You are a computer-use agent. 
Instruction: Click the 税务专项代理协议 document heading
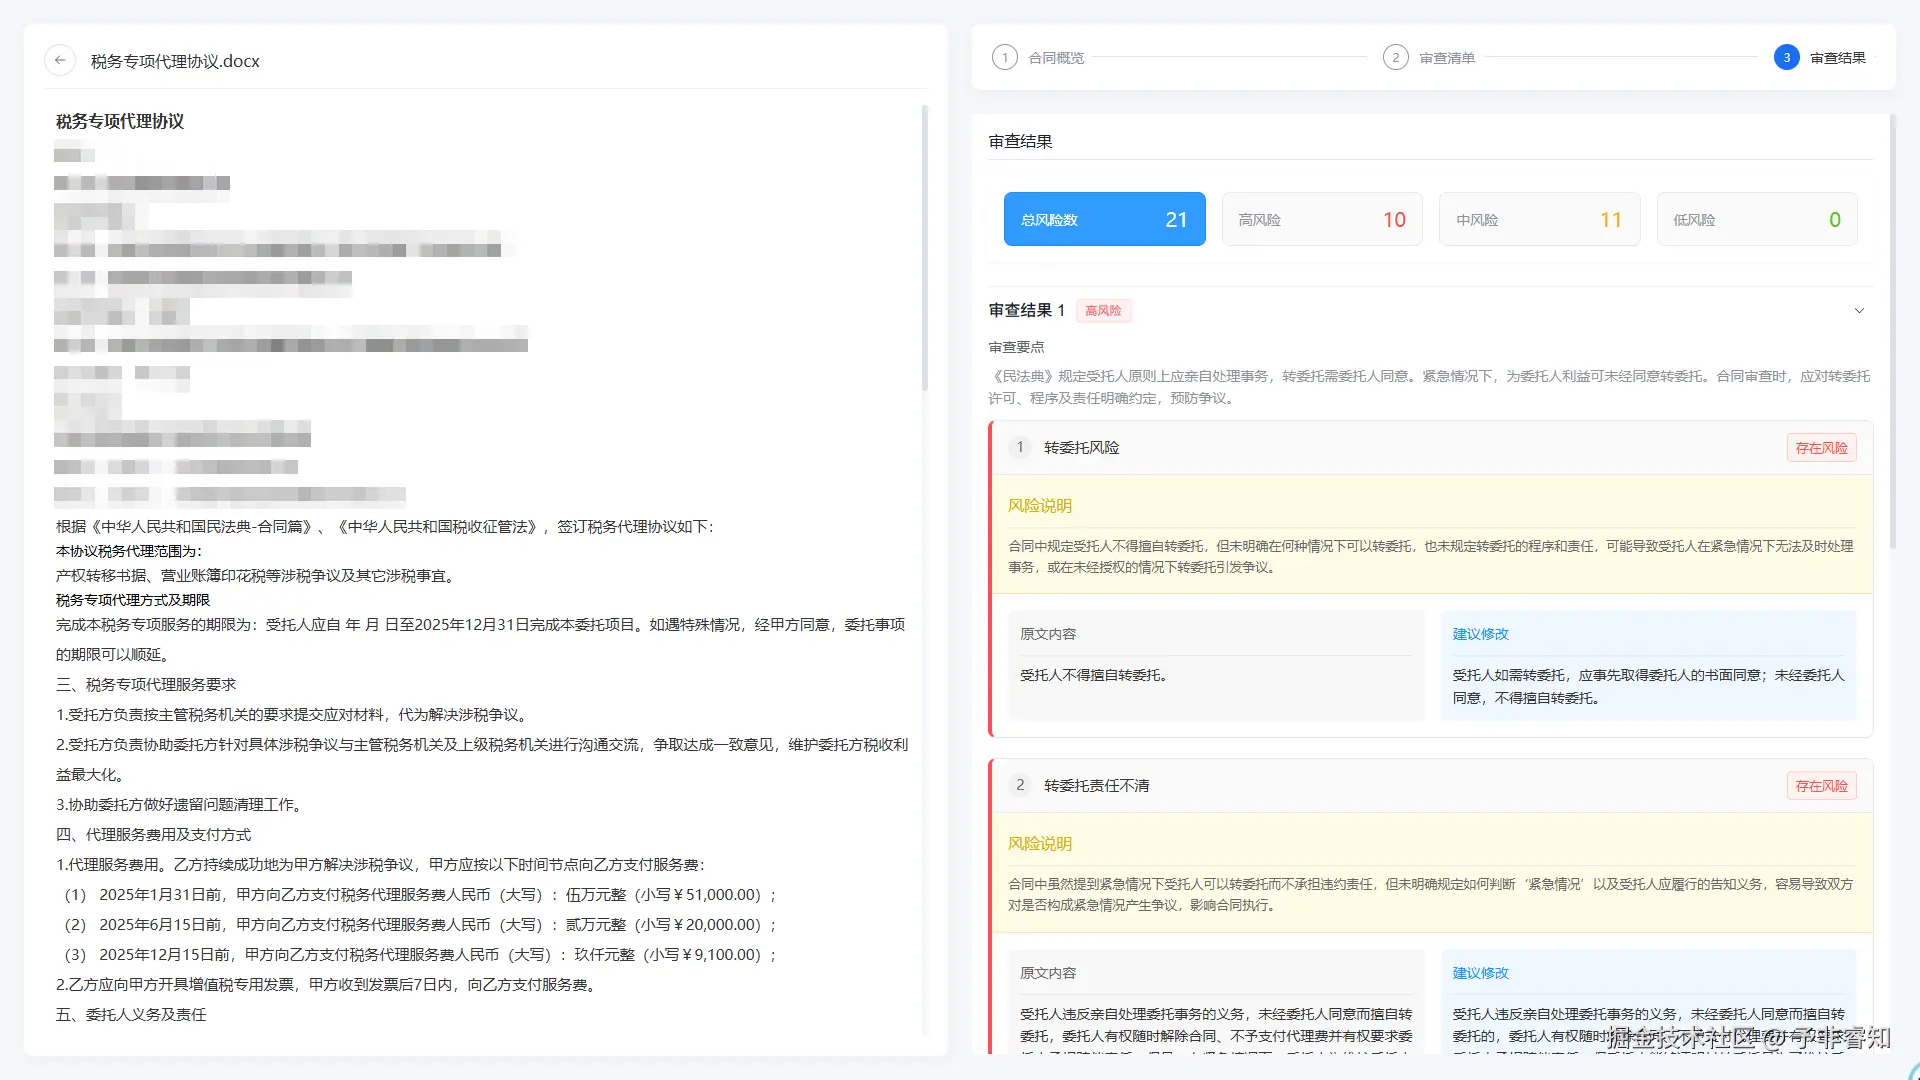click(x=120, y=121)
